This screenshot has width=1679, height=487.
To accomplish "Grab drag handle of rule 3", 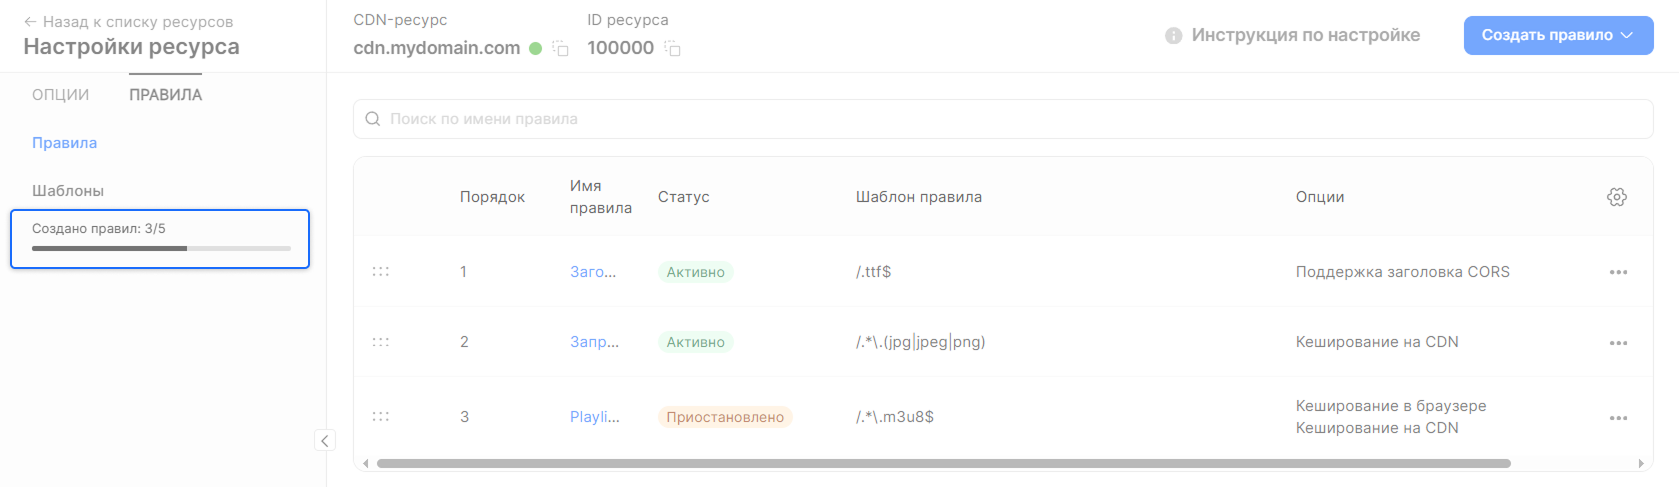I will tap(381, 417).
